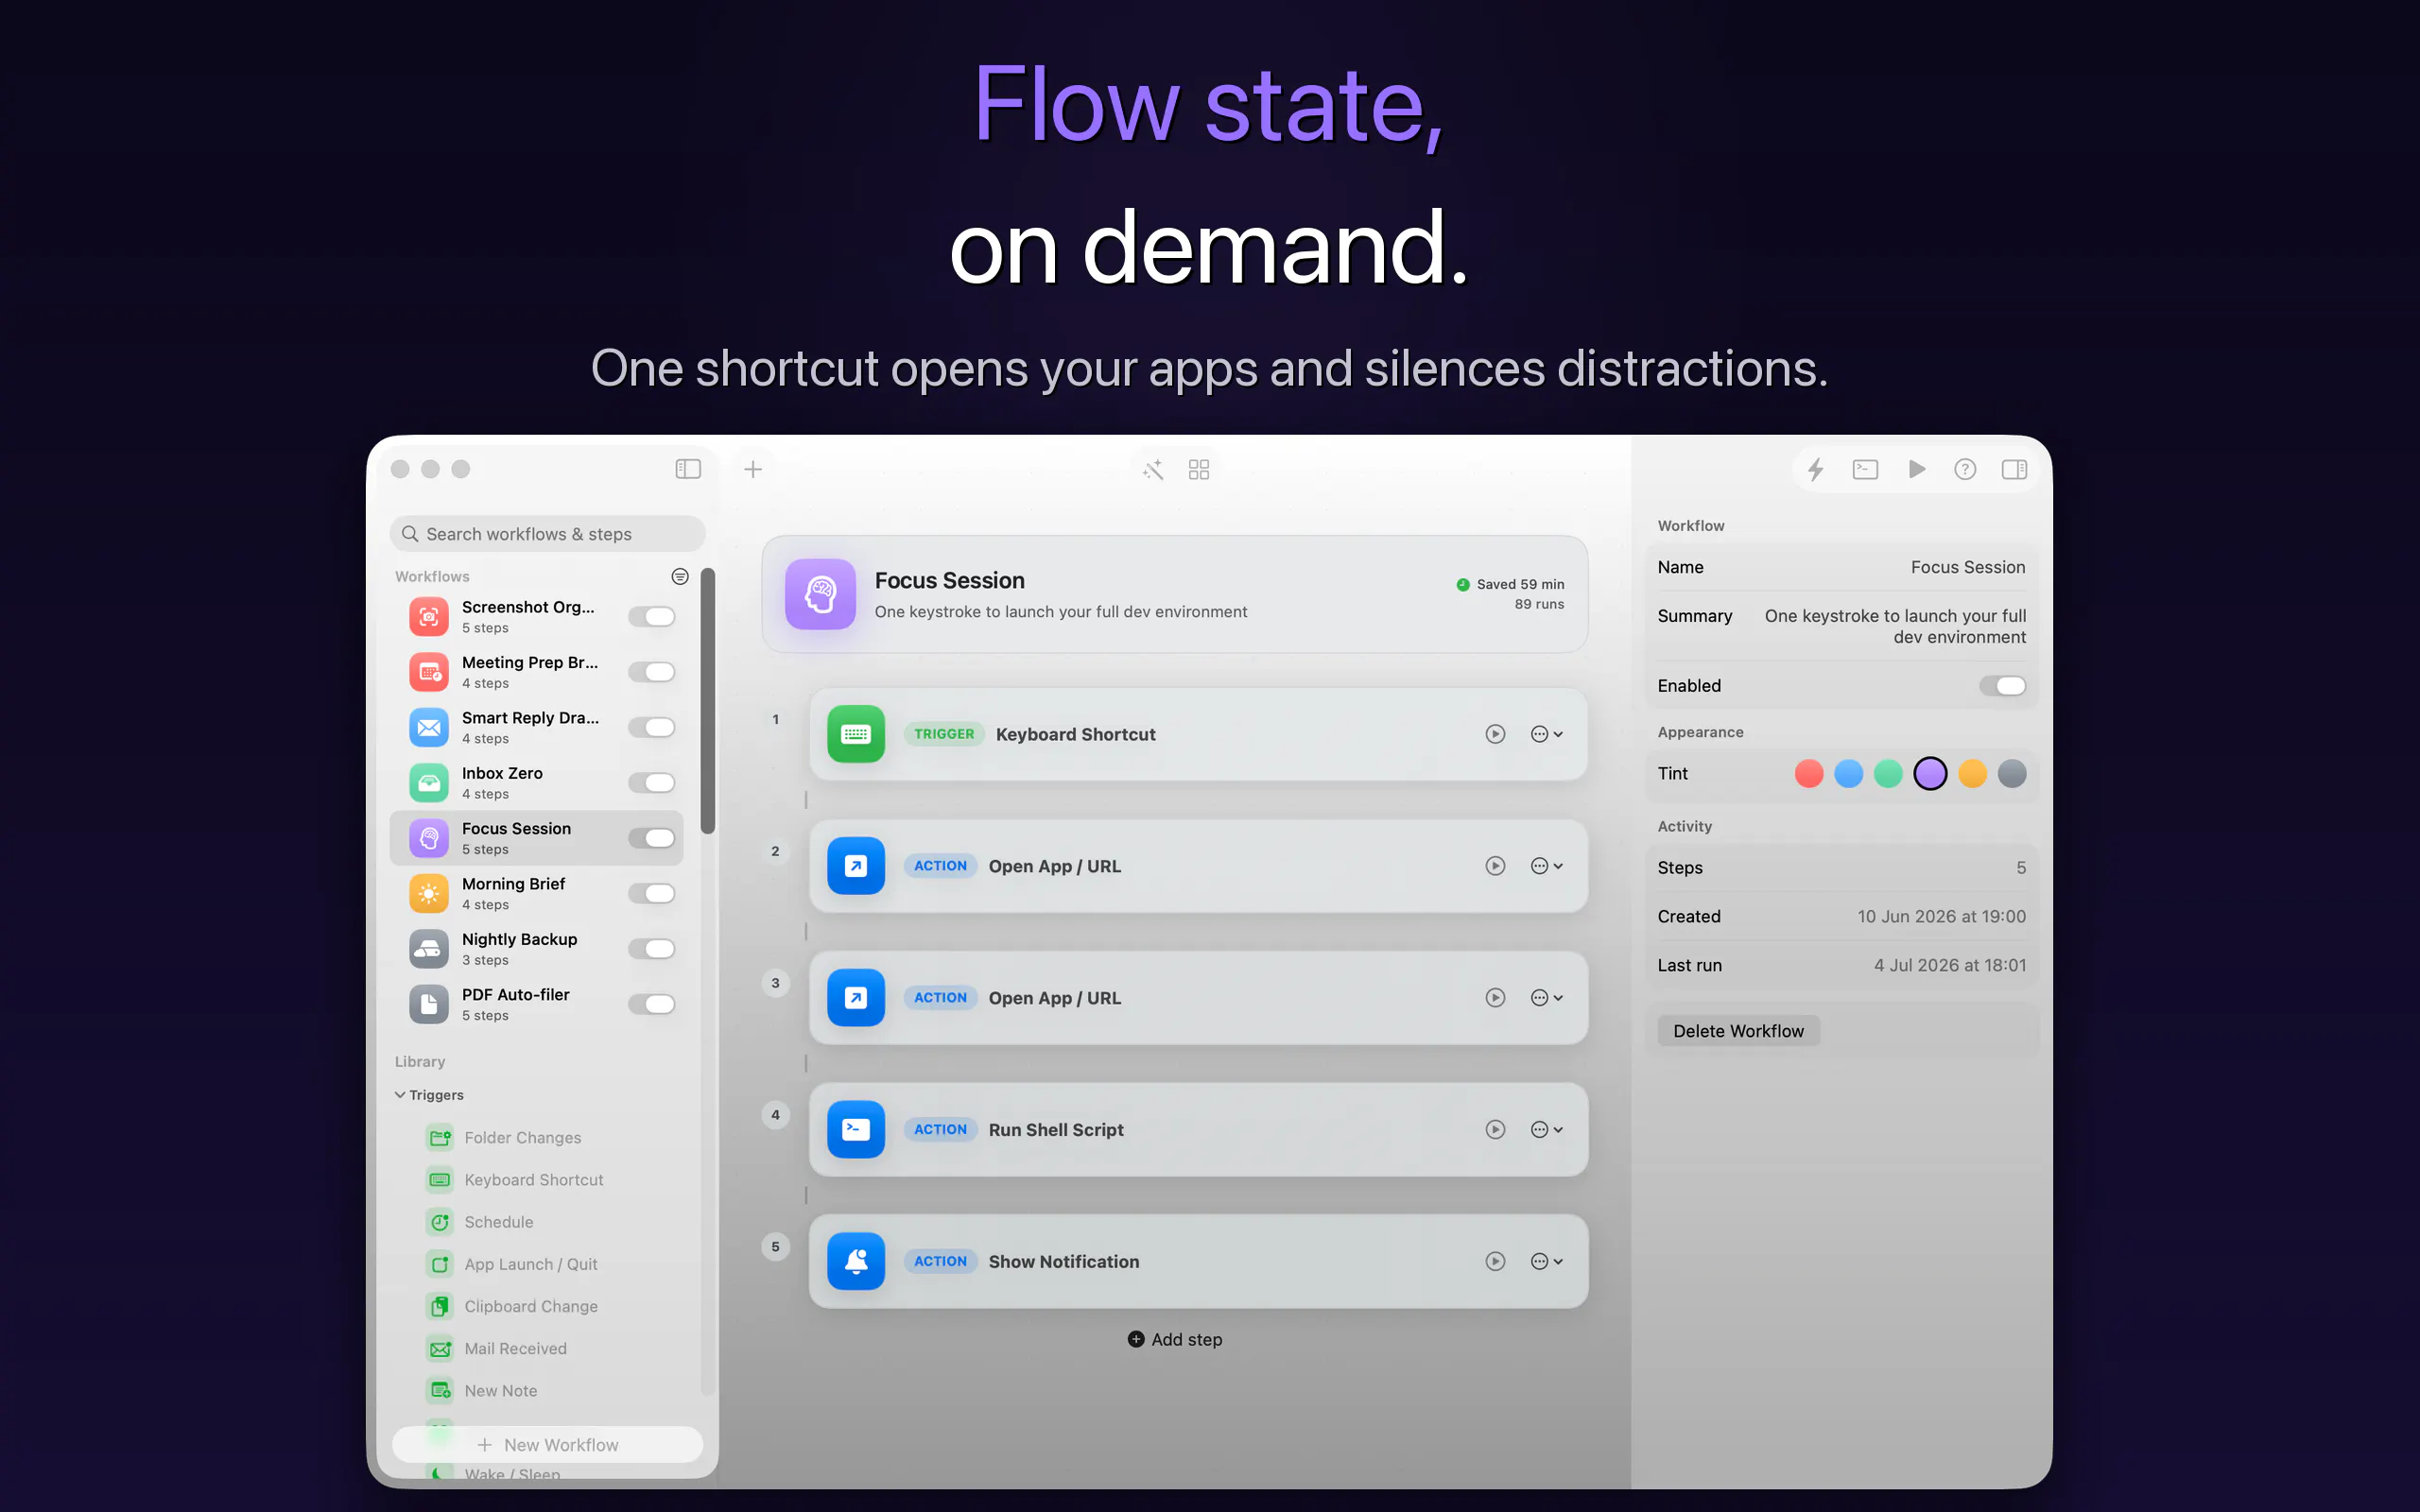This screenshot has width=2420, height=1512.
Task: Click the PDF Auto-filer document icon
Action: (x=429, y=1004)
